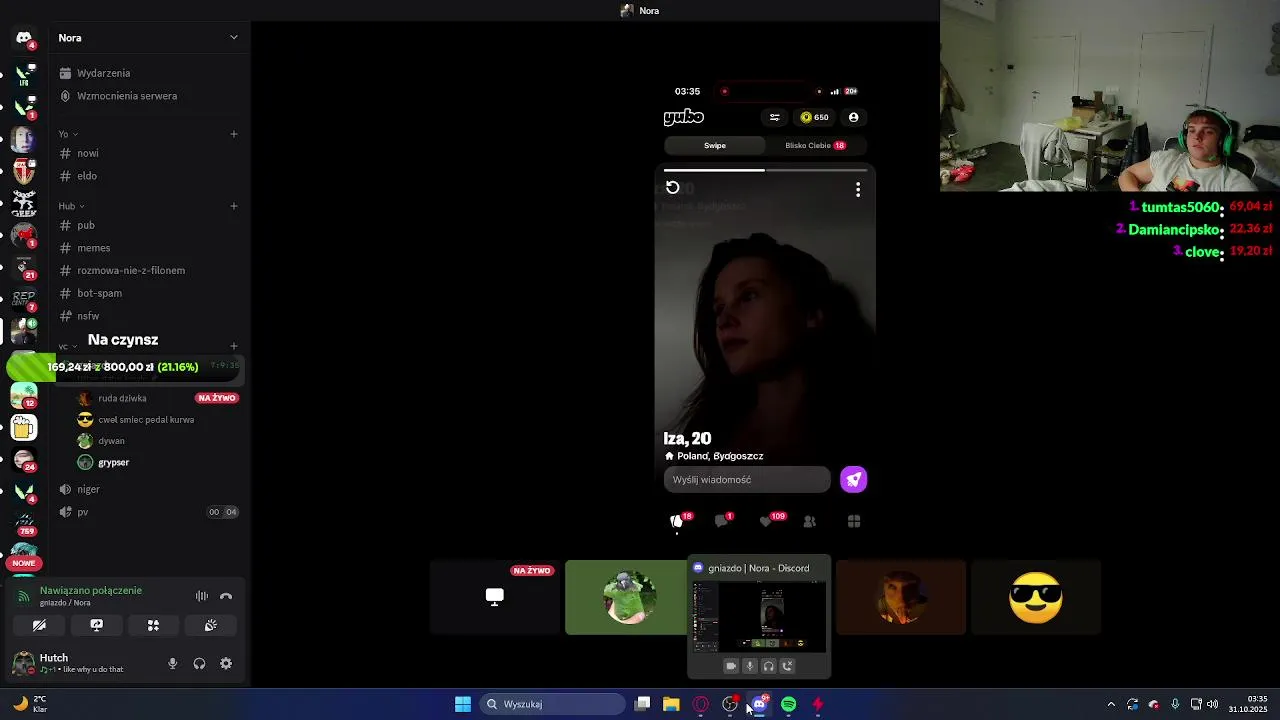Toggle the camera in voice panel

tap(39, 625)
